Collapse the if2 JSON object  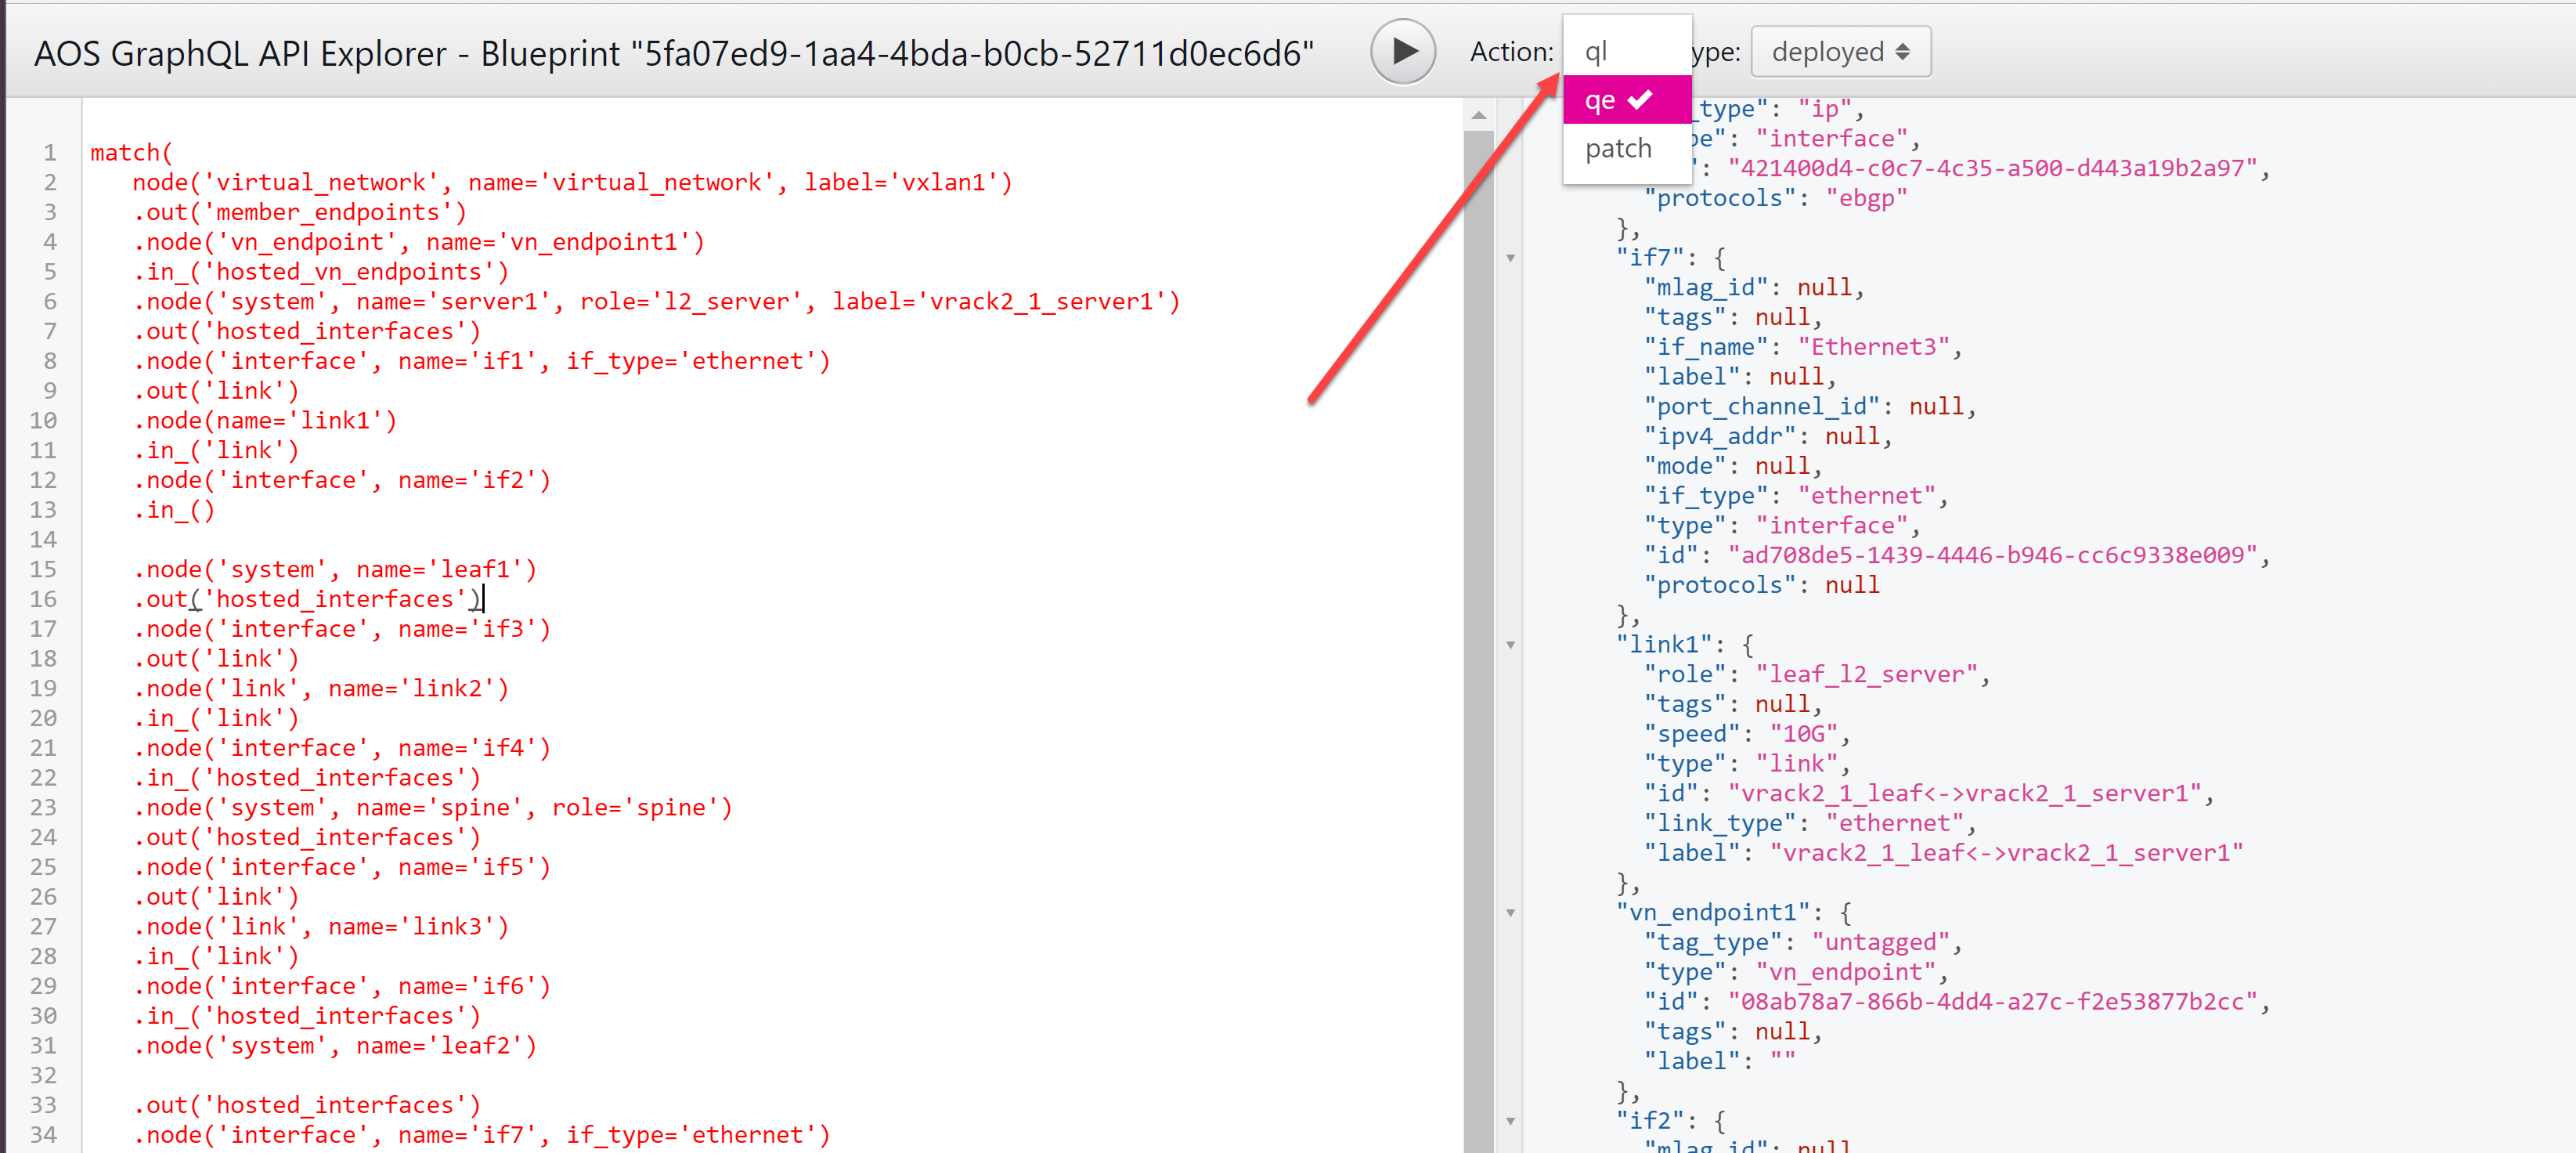click(1510, 1121)
